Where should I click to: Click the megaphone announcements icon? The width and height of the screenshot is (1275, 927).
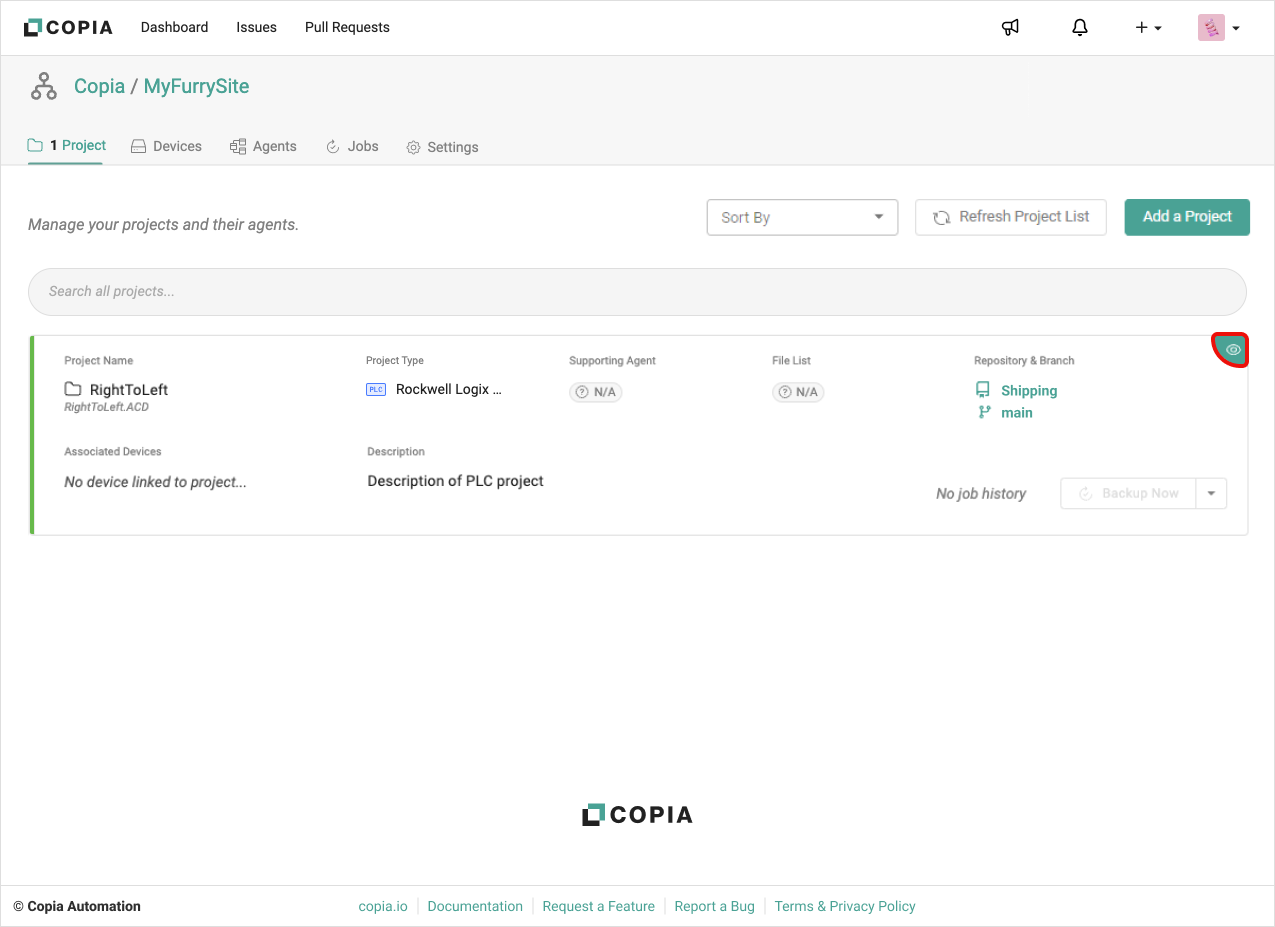pyautogui.click(x=1010, y=28)
